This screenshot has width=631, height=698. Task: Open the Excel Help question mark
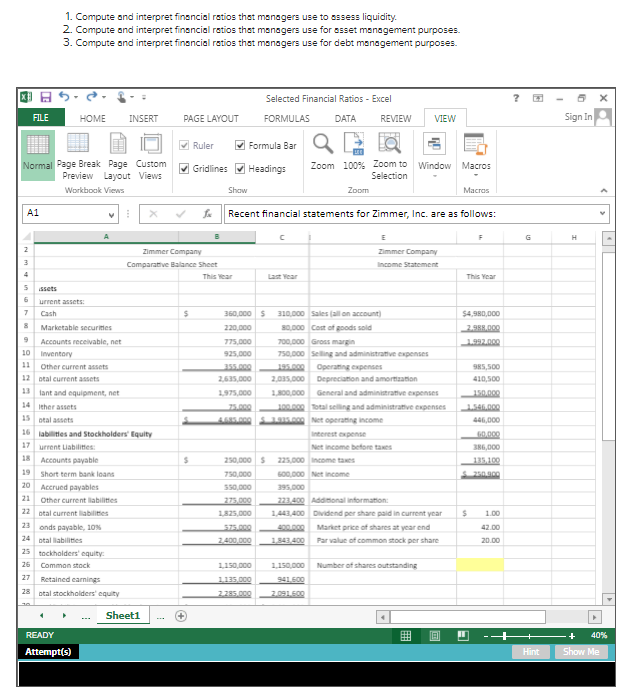point(516,98)
